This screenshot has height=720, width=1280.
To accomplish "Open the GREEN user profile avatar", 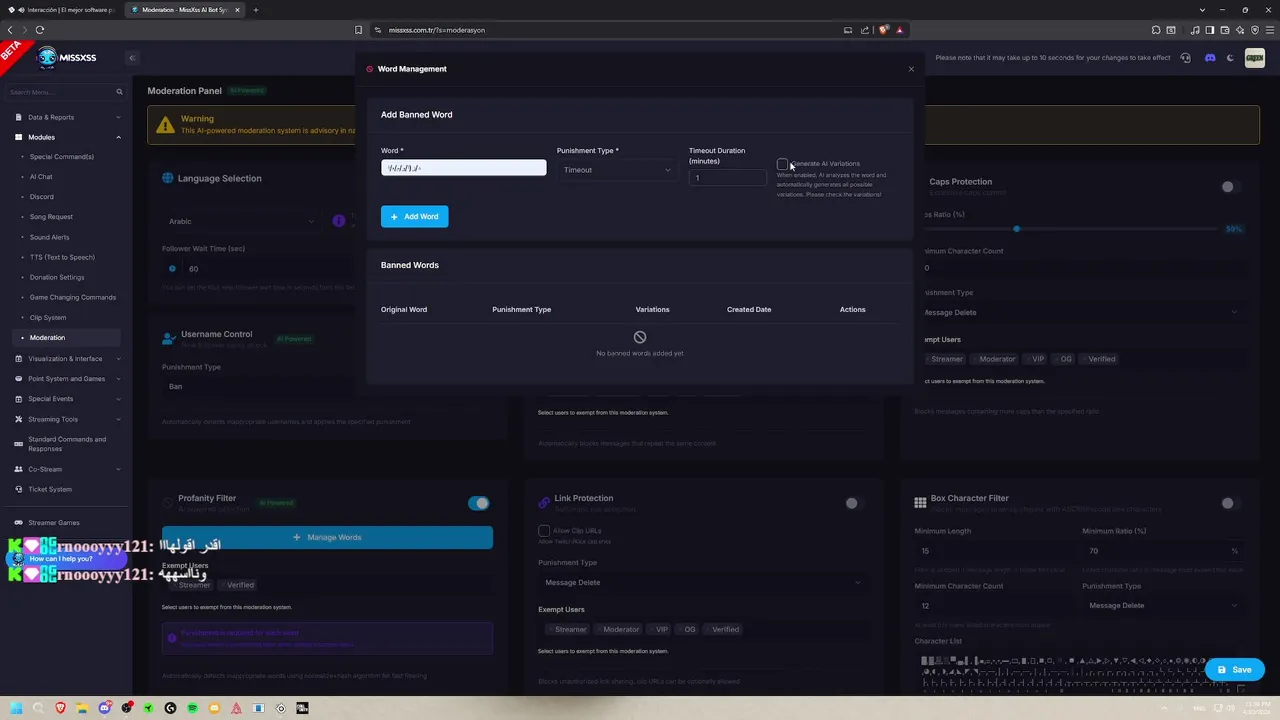I will 1255,58.
